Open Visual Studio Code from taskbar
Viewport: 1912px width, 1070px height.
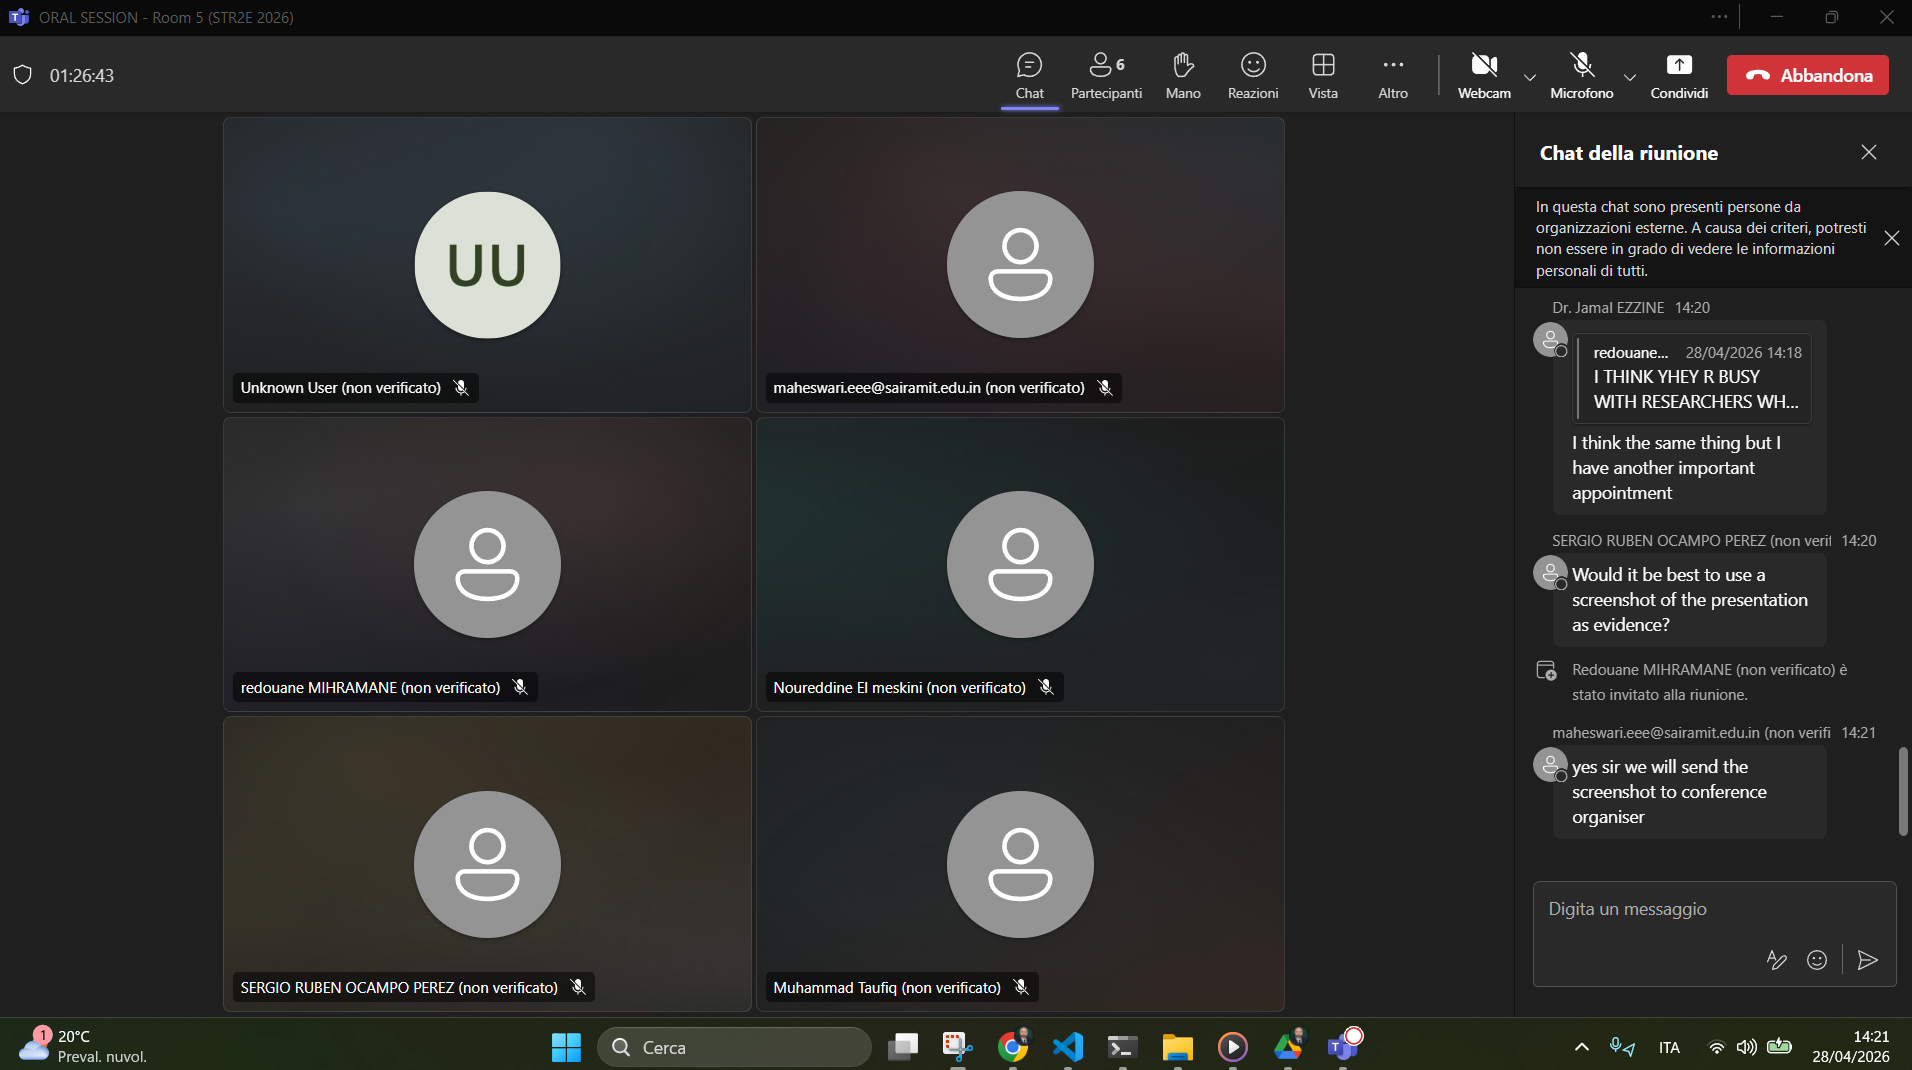[1067, 1047]
